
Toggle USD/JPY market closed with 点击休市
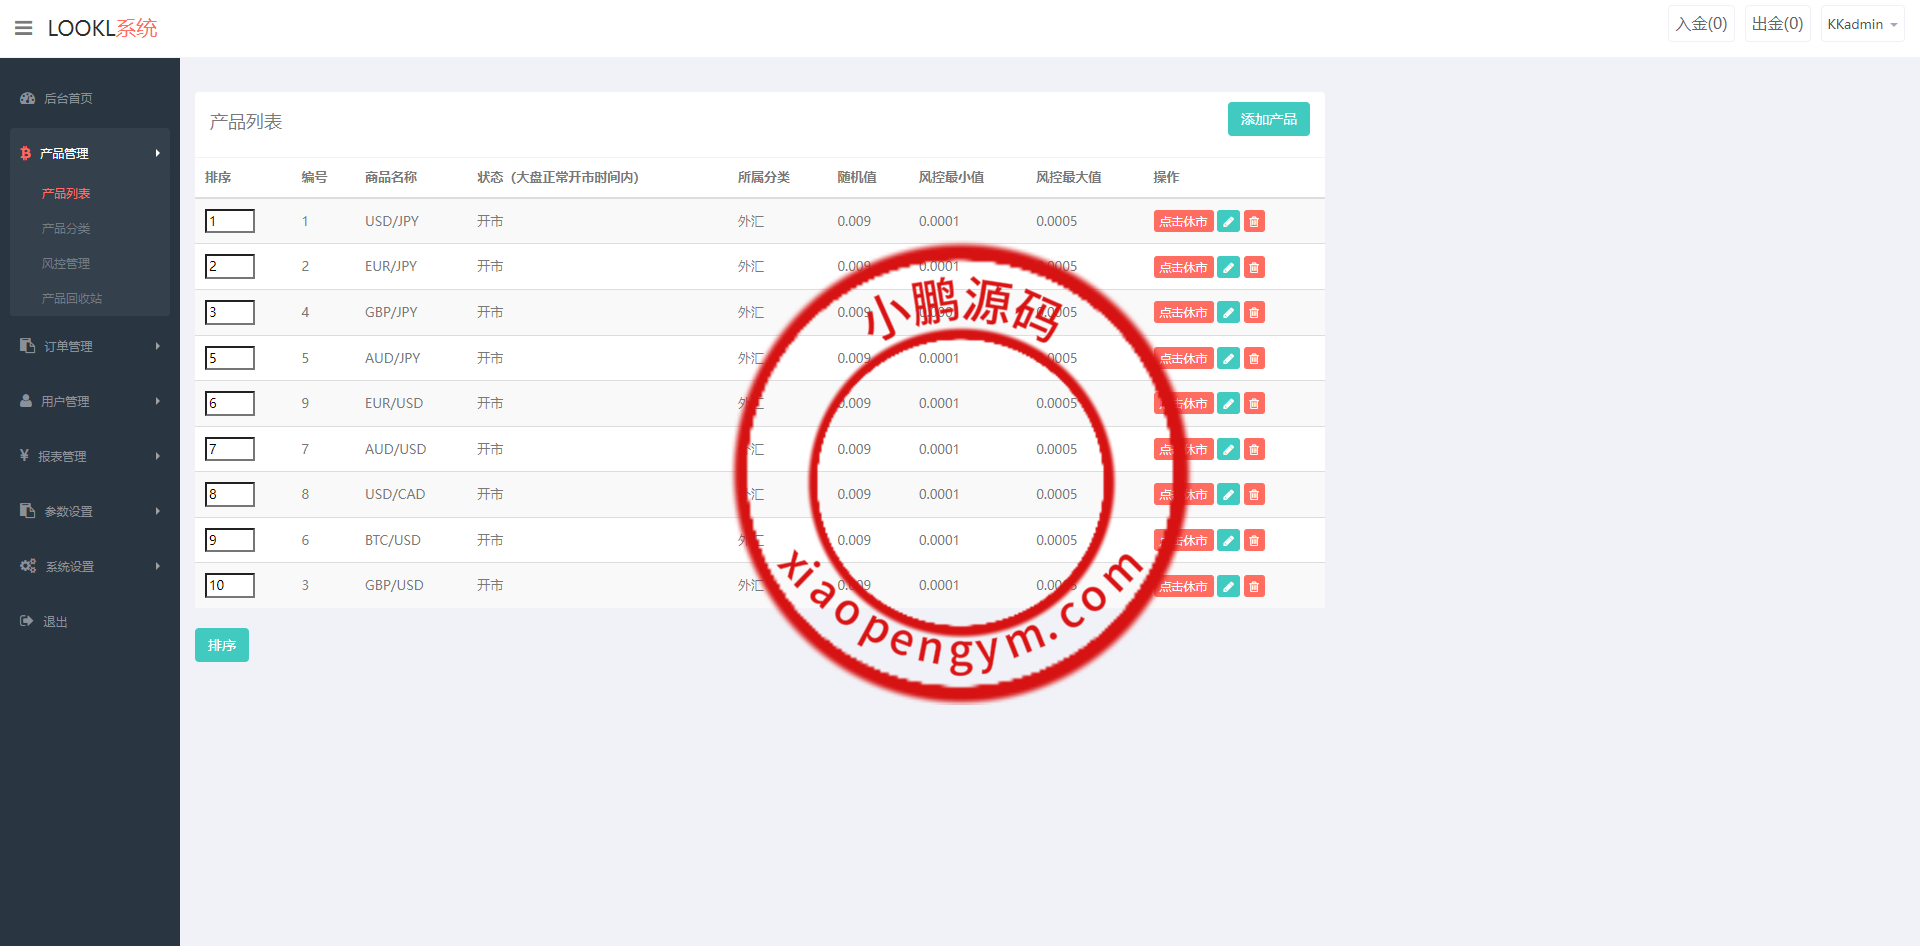[x=1183, y=222]
